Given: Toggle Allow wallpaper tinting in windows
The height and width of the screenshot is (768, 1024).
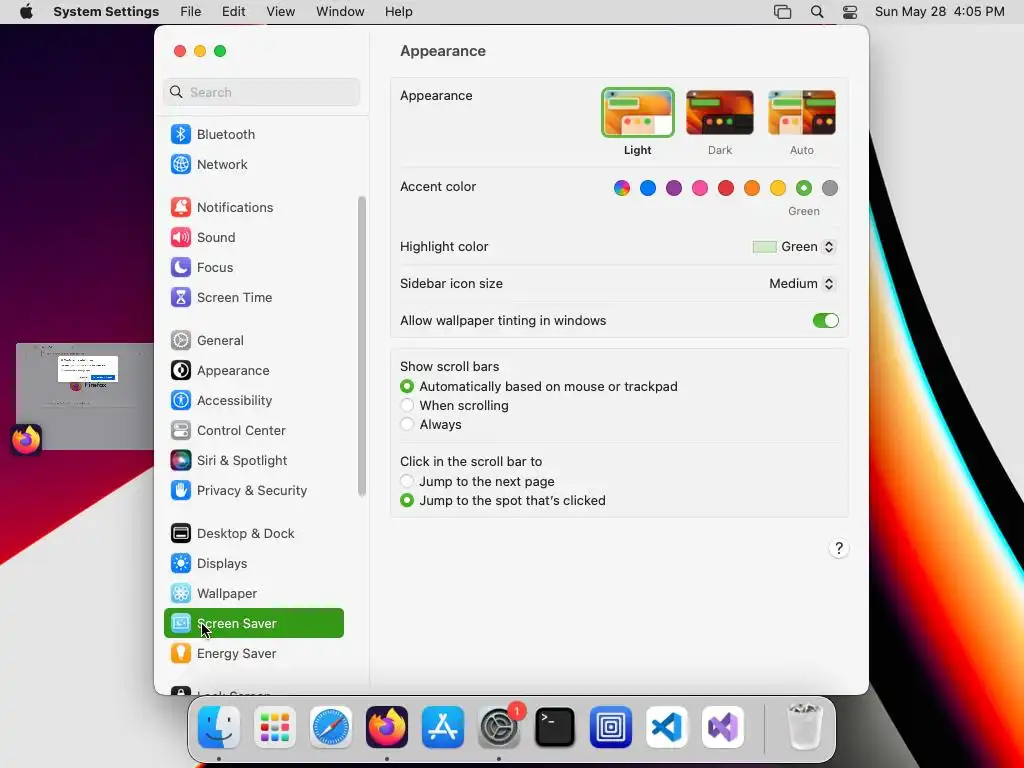Looking at the screenshot, I should (825, 321).
